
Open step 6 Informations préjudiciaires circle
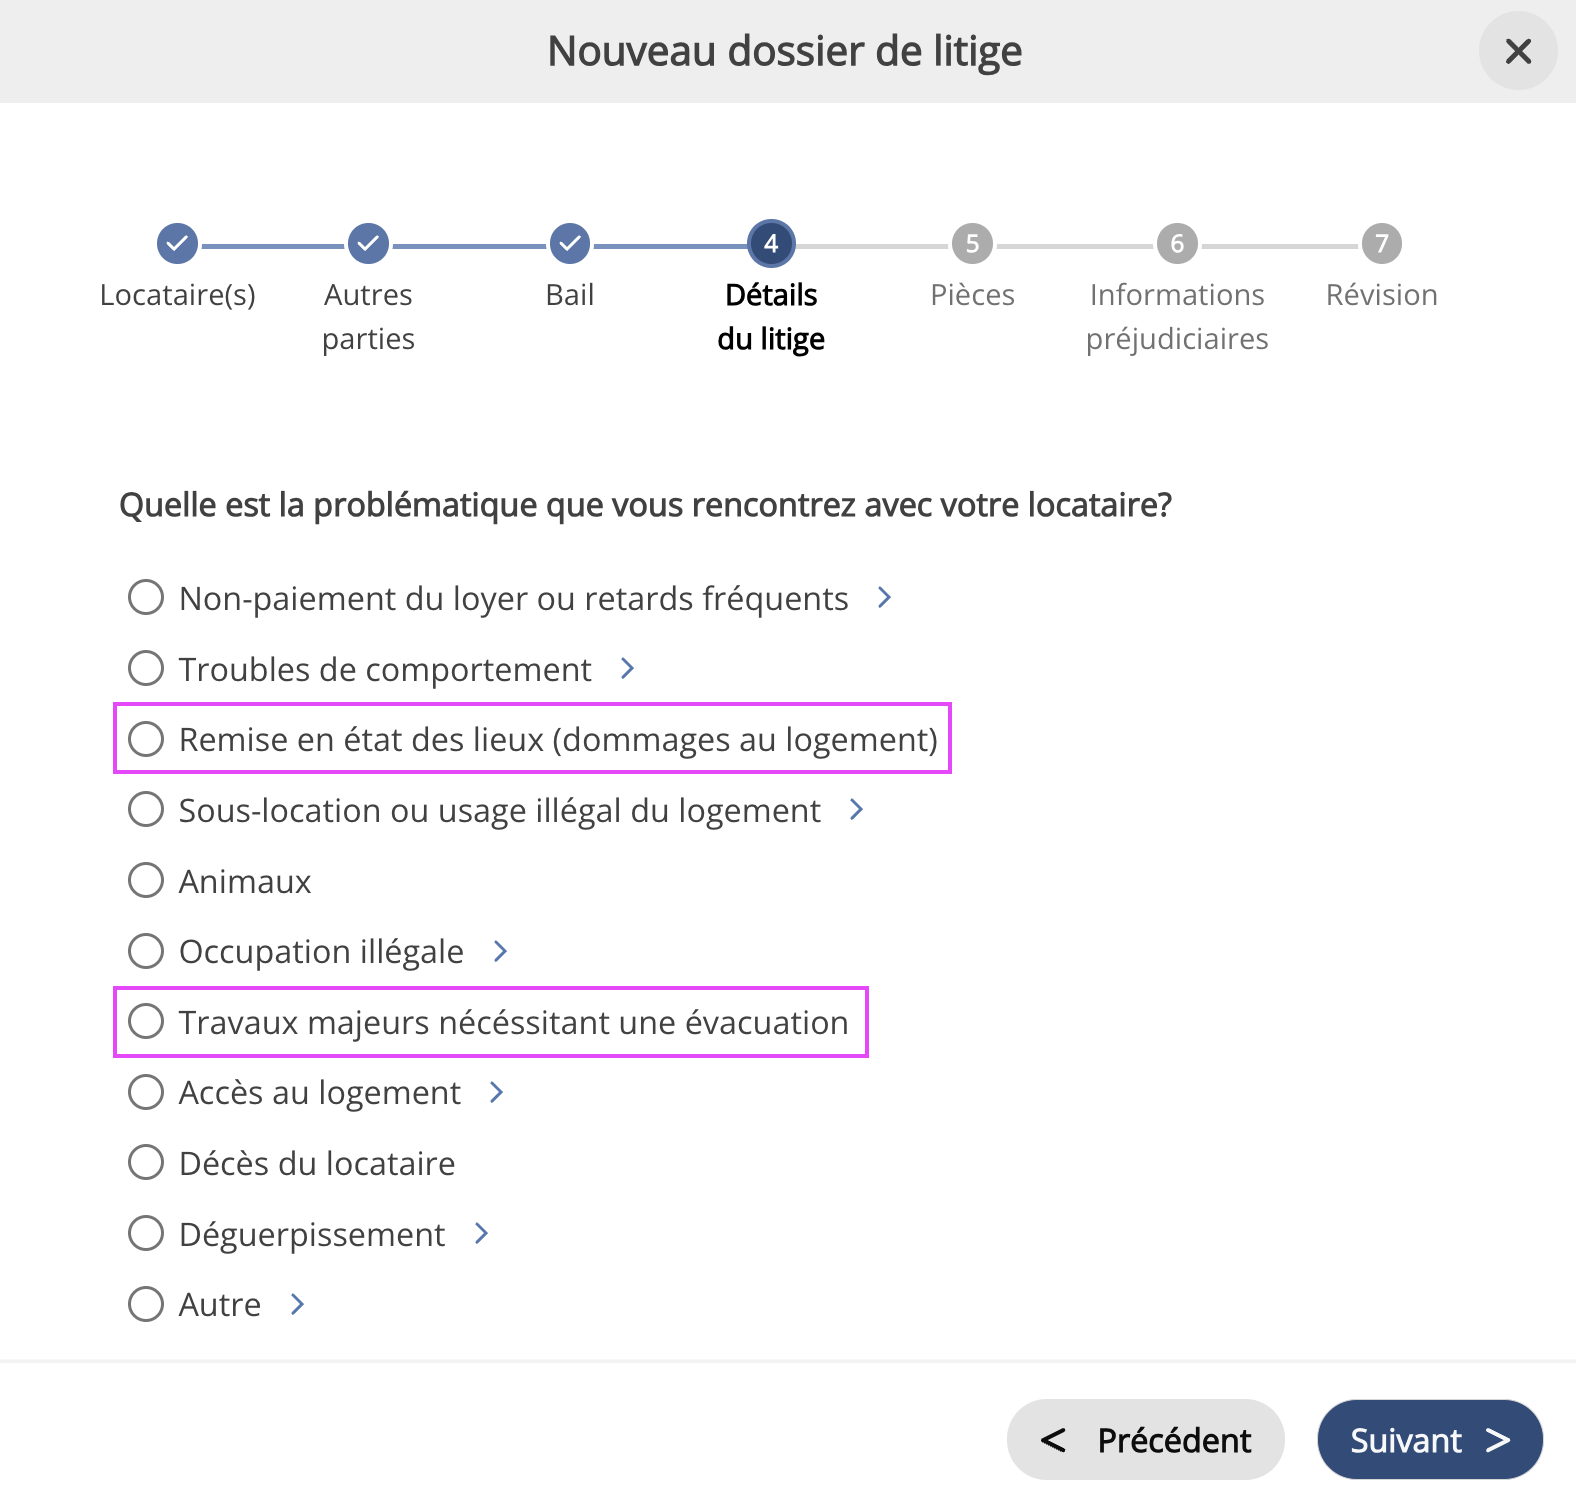pyautogui.click(x=1177, y=243)
